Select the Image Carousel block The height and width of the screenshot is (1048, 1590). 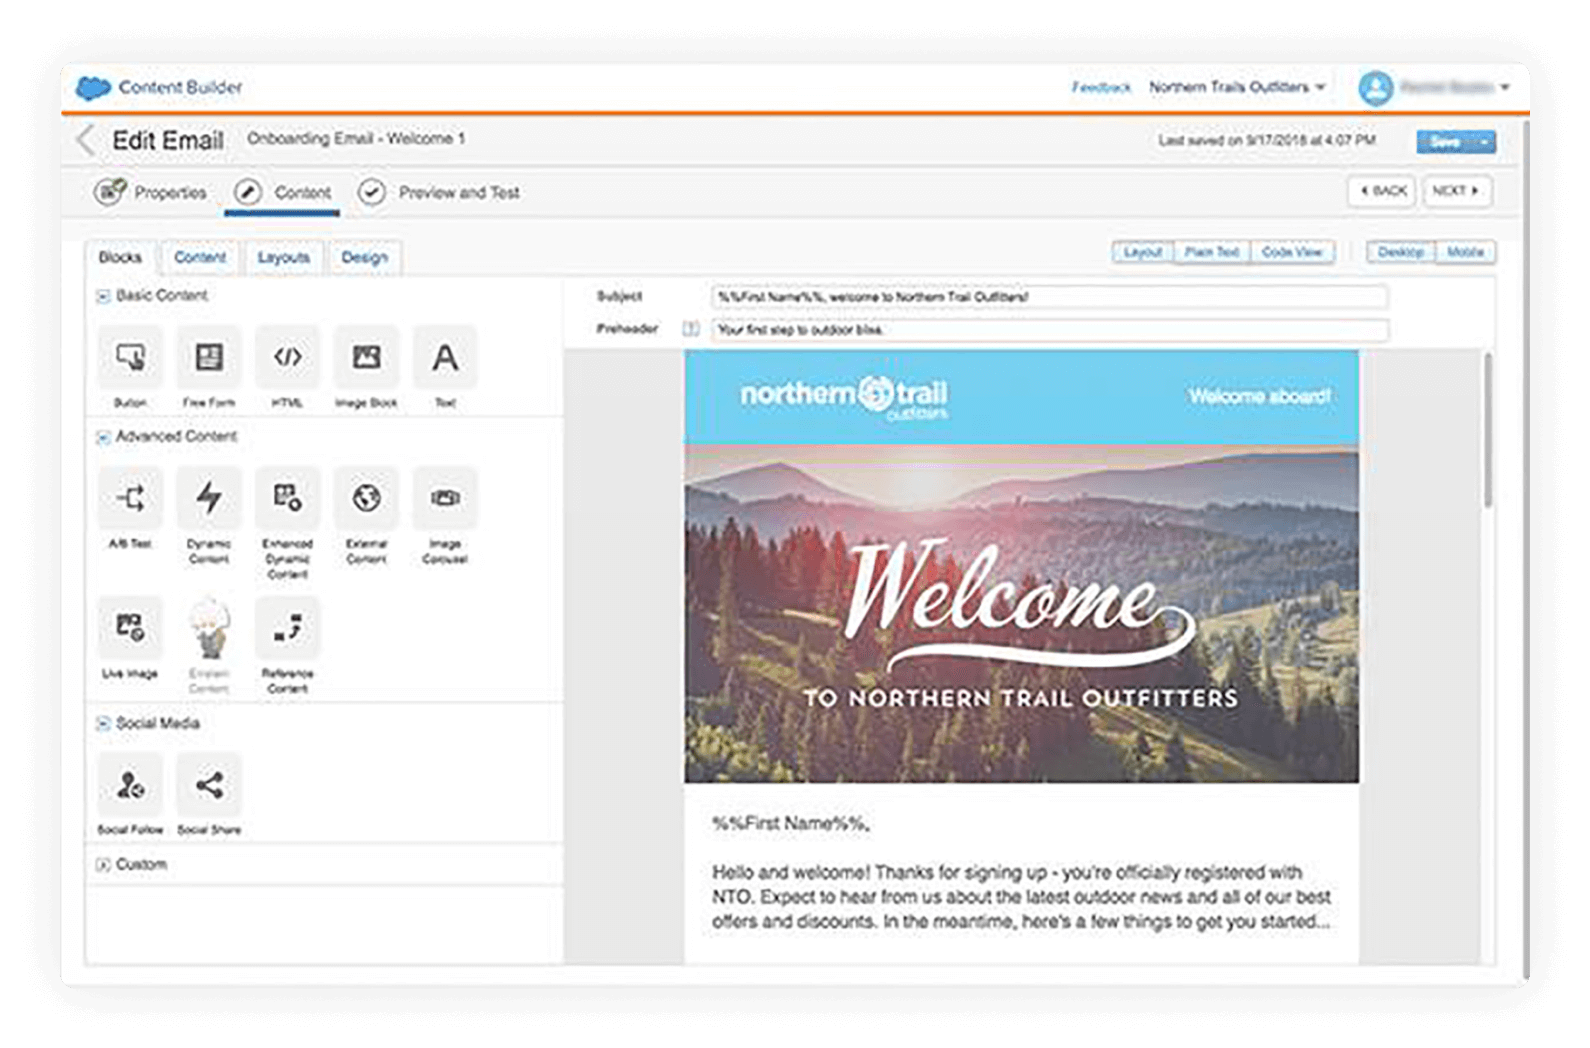point(445,498)
